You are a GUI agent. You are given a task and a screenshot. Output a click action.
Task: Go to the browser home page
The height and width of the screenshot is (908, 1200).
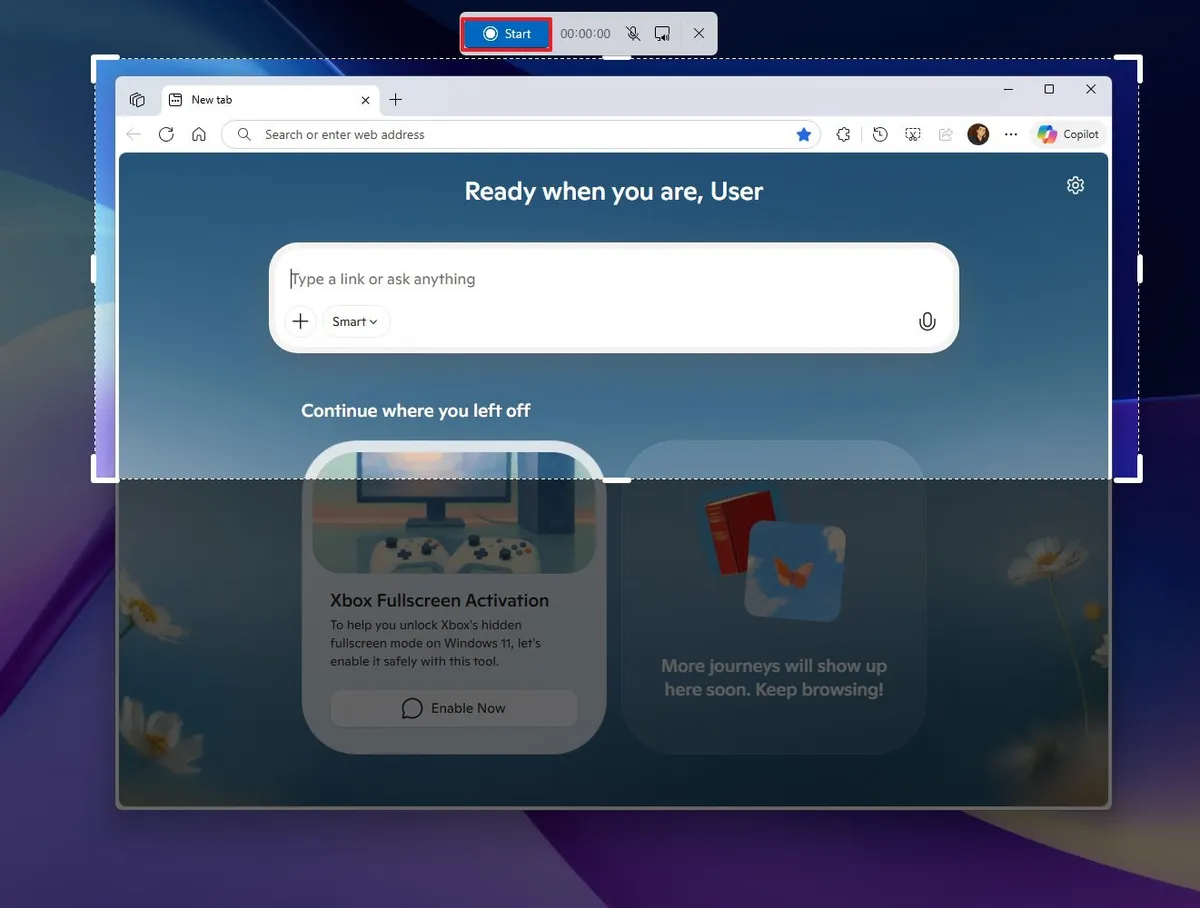tap(199, 133)
